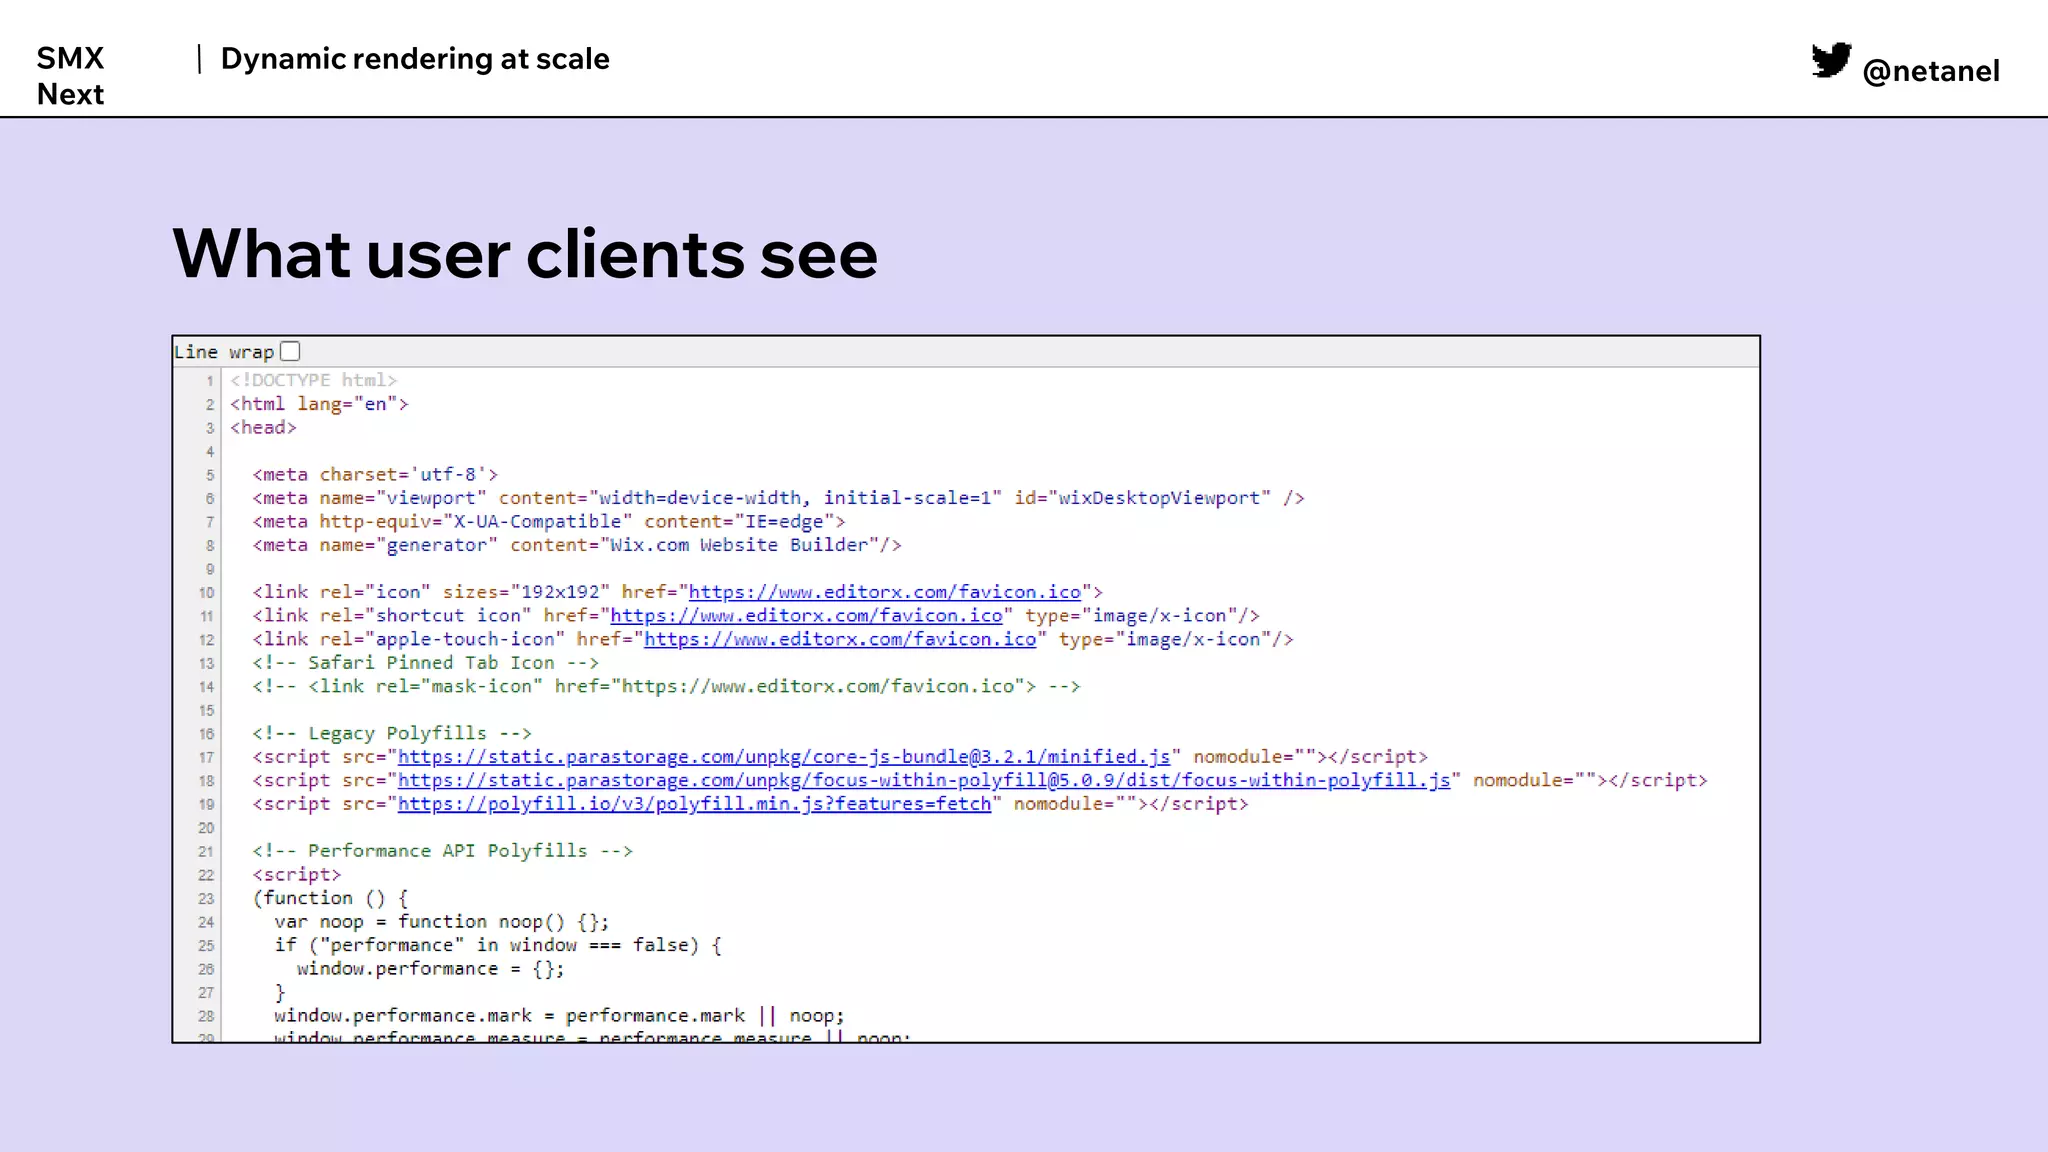Click the 'Legacy Polyfills' comment
The image size is (2048, 1152).
(x=392, y=733)
